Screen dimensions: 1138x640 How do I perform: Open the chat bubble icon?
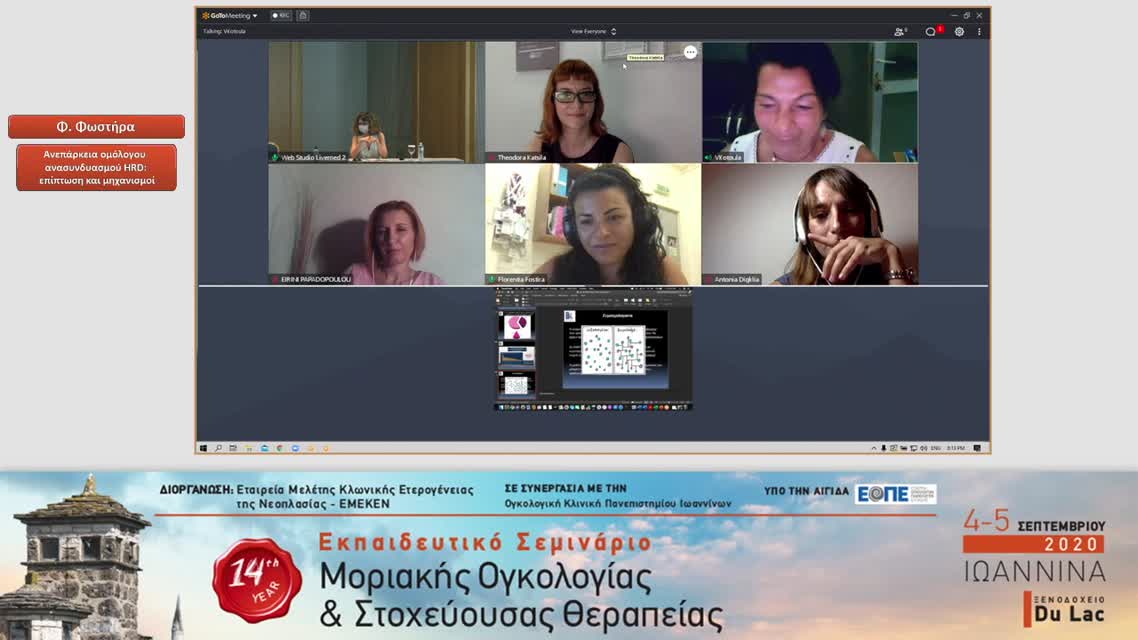pos(931,32)
